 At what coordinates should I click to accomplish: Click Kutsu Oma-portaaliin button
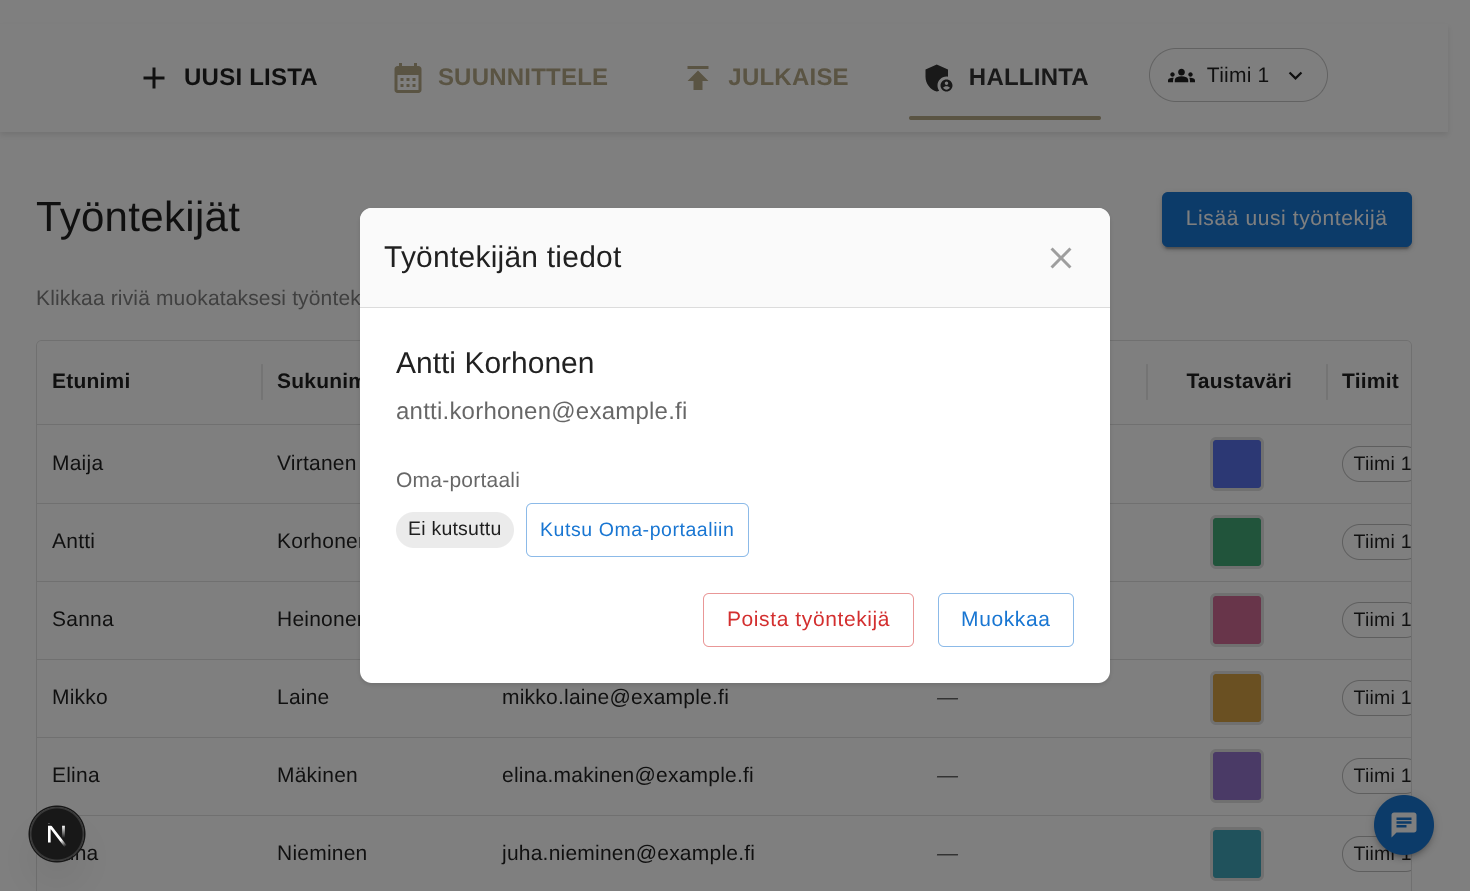point(637,530)
